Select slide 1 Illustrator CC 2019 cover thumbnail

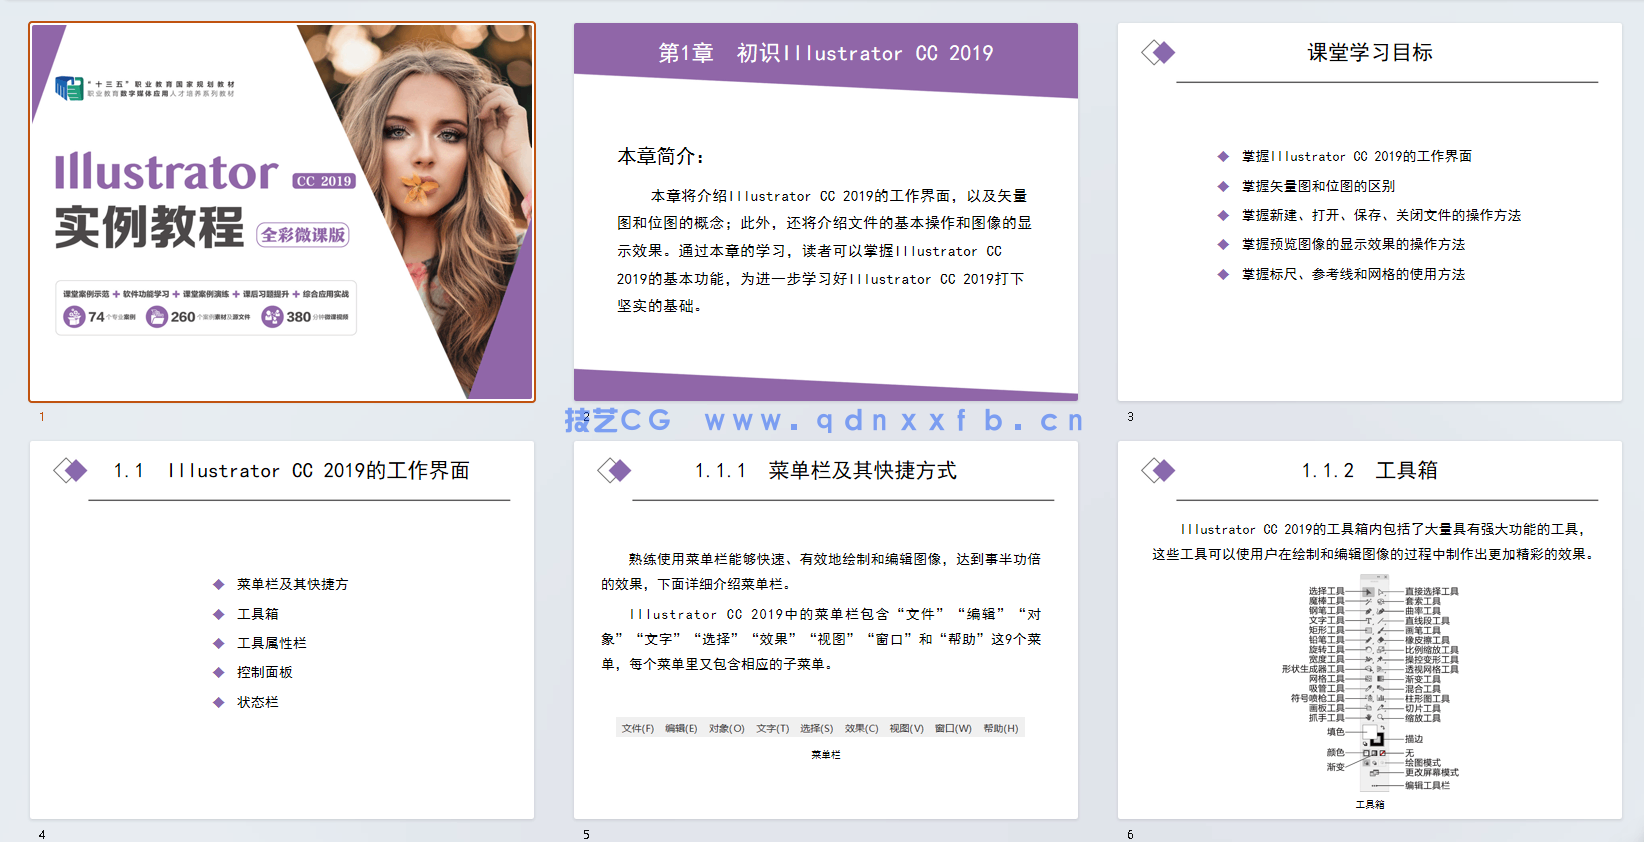click(282, 212)
